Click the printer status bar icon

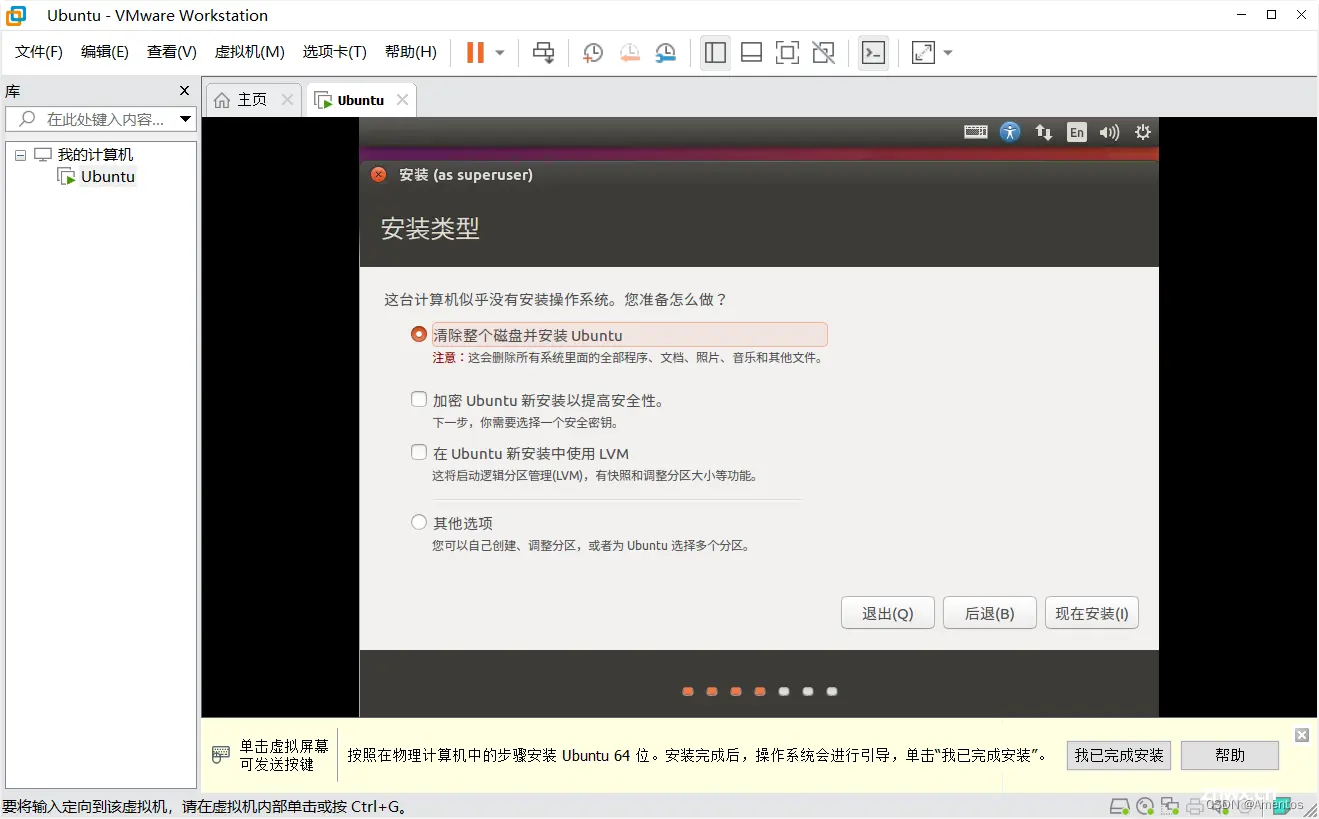1195,806
